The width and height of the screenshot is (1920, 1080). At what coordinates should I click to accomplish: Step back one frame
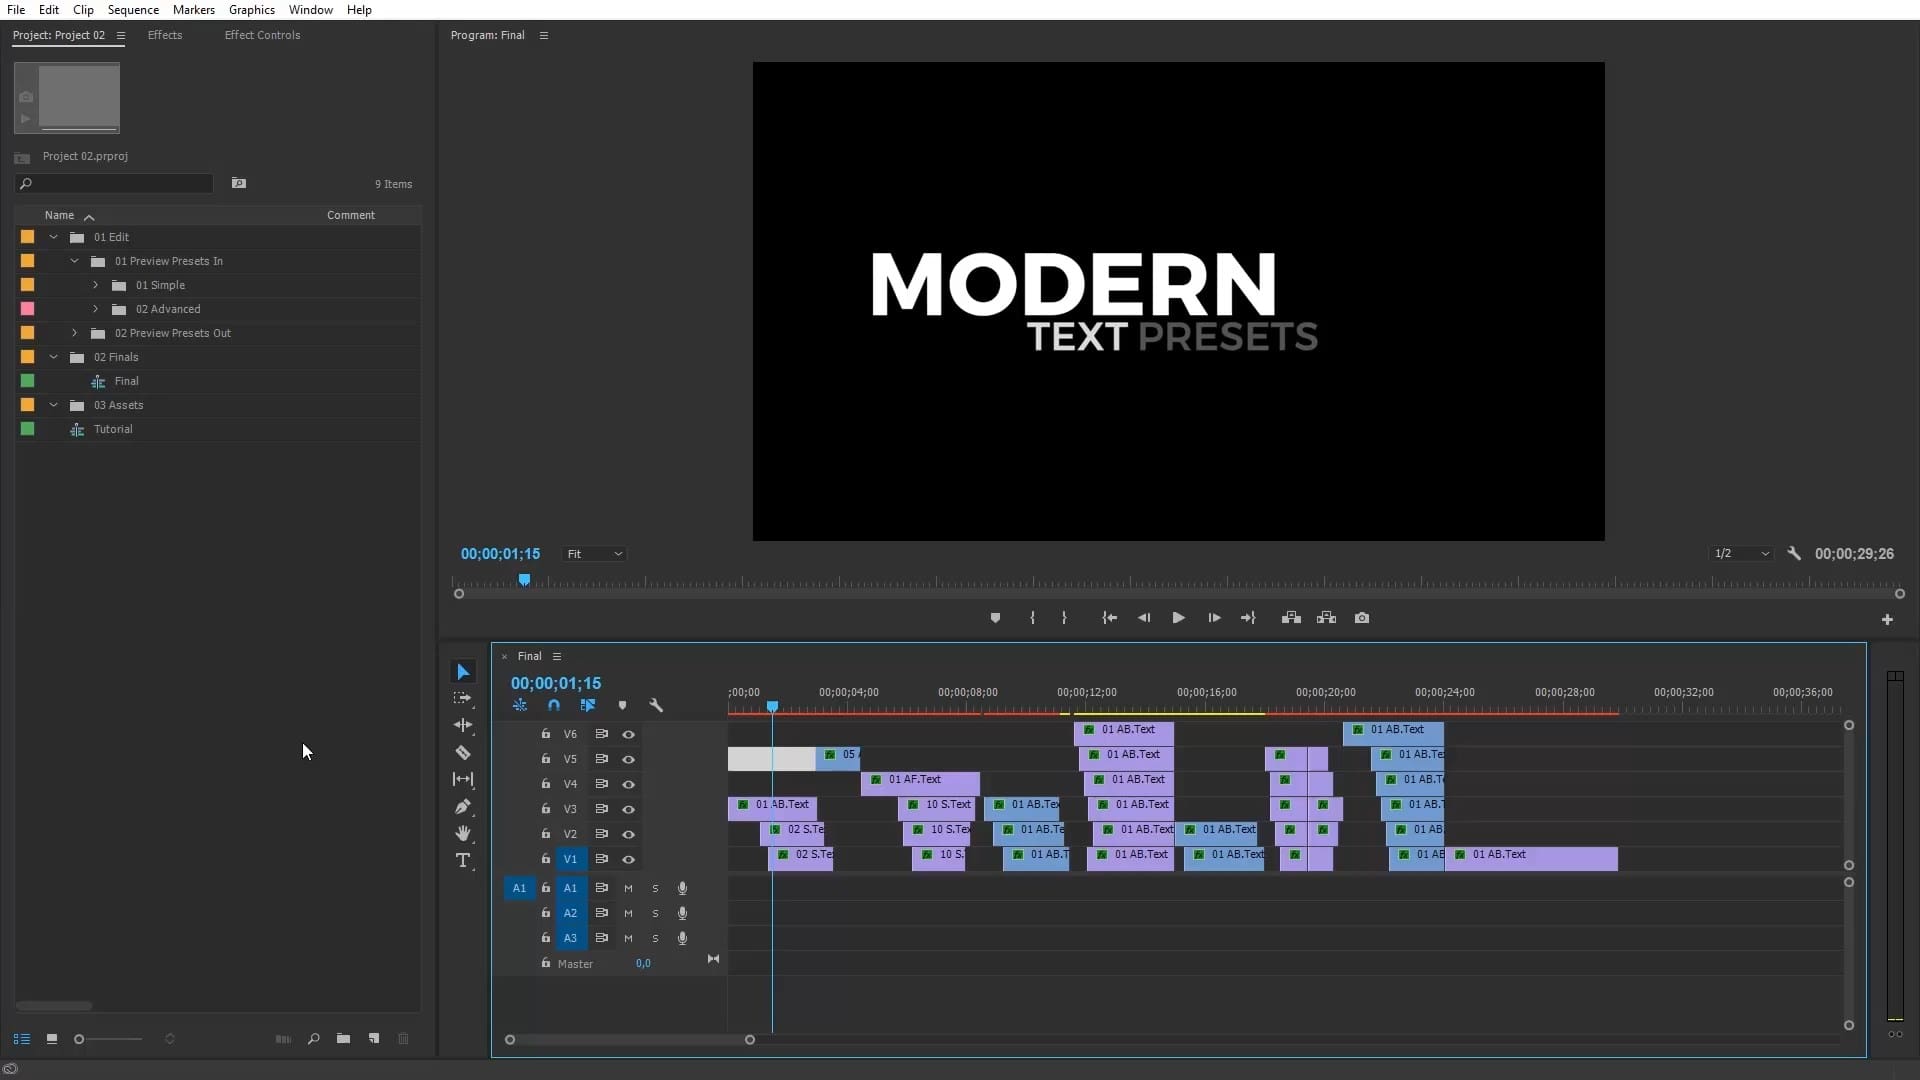(1144, 618)
